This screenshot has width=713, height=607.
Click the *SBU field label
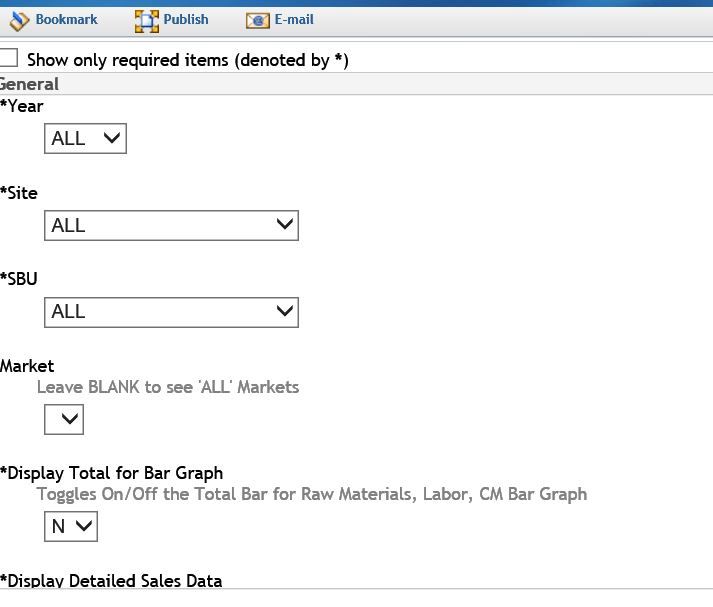(19, 279)
